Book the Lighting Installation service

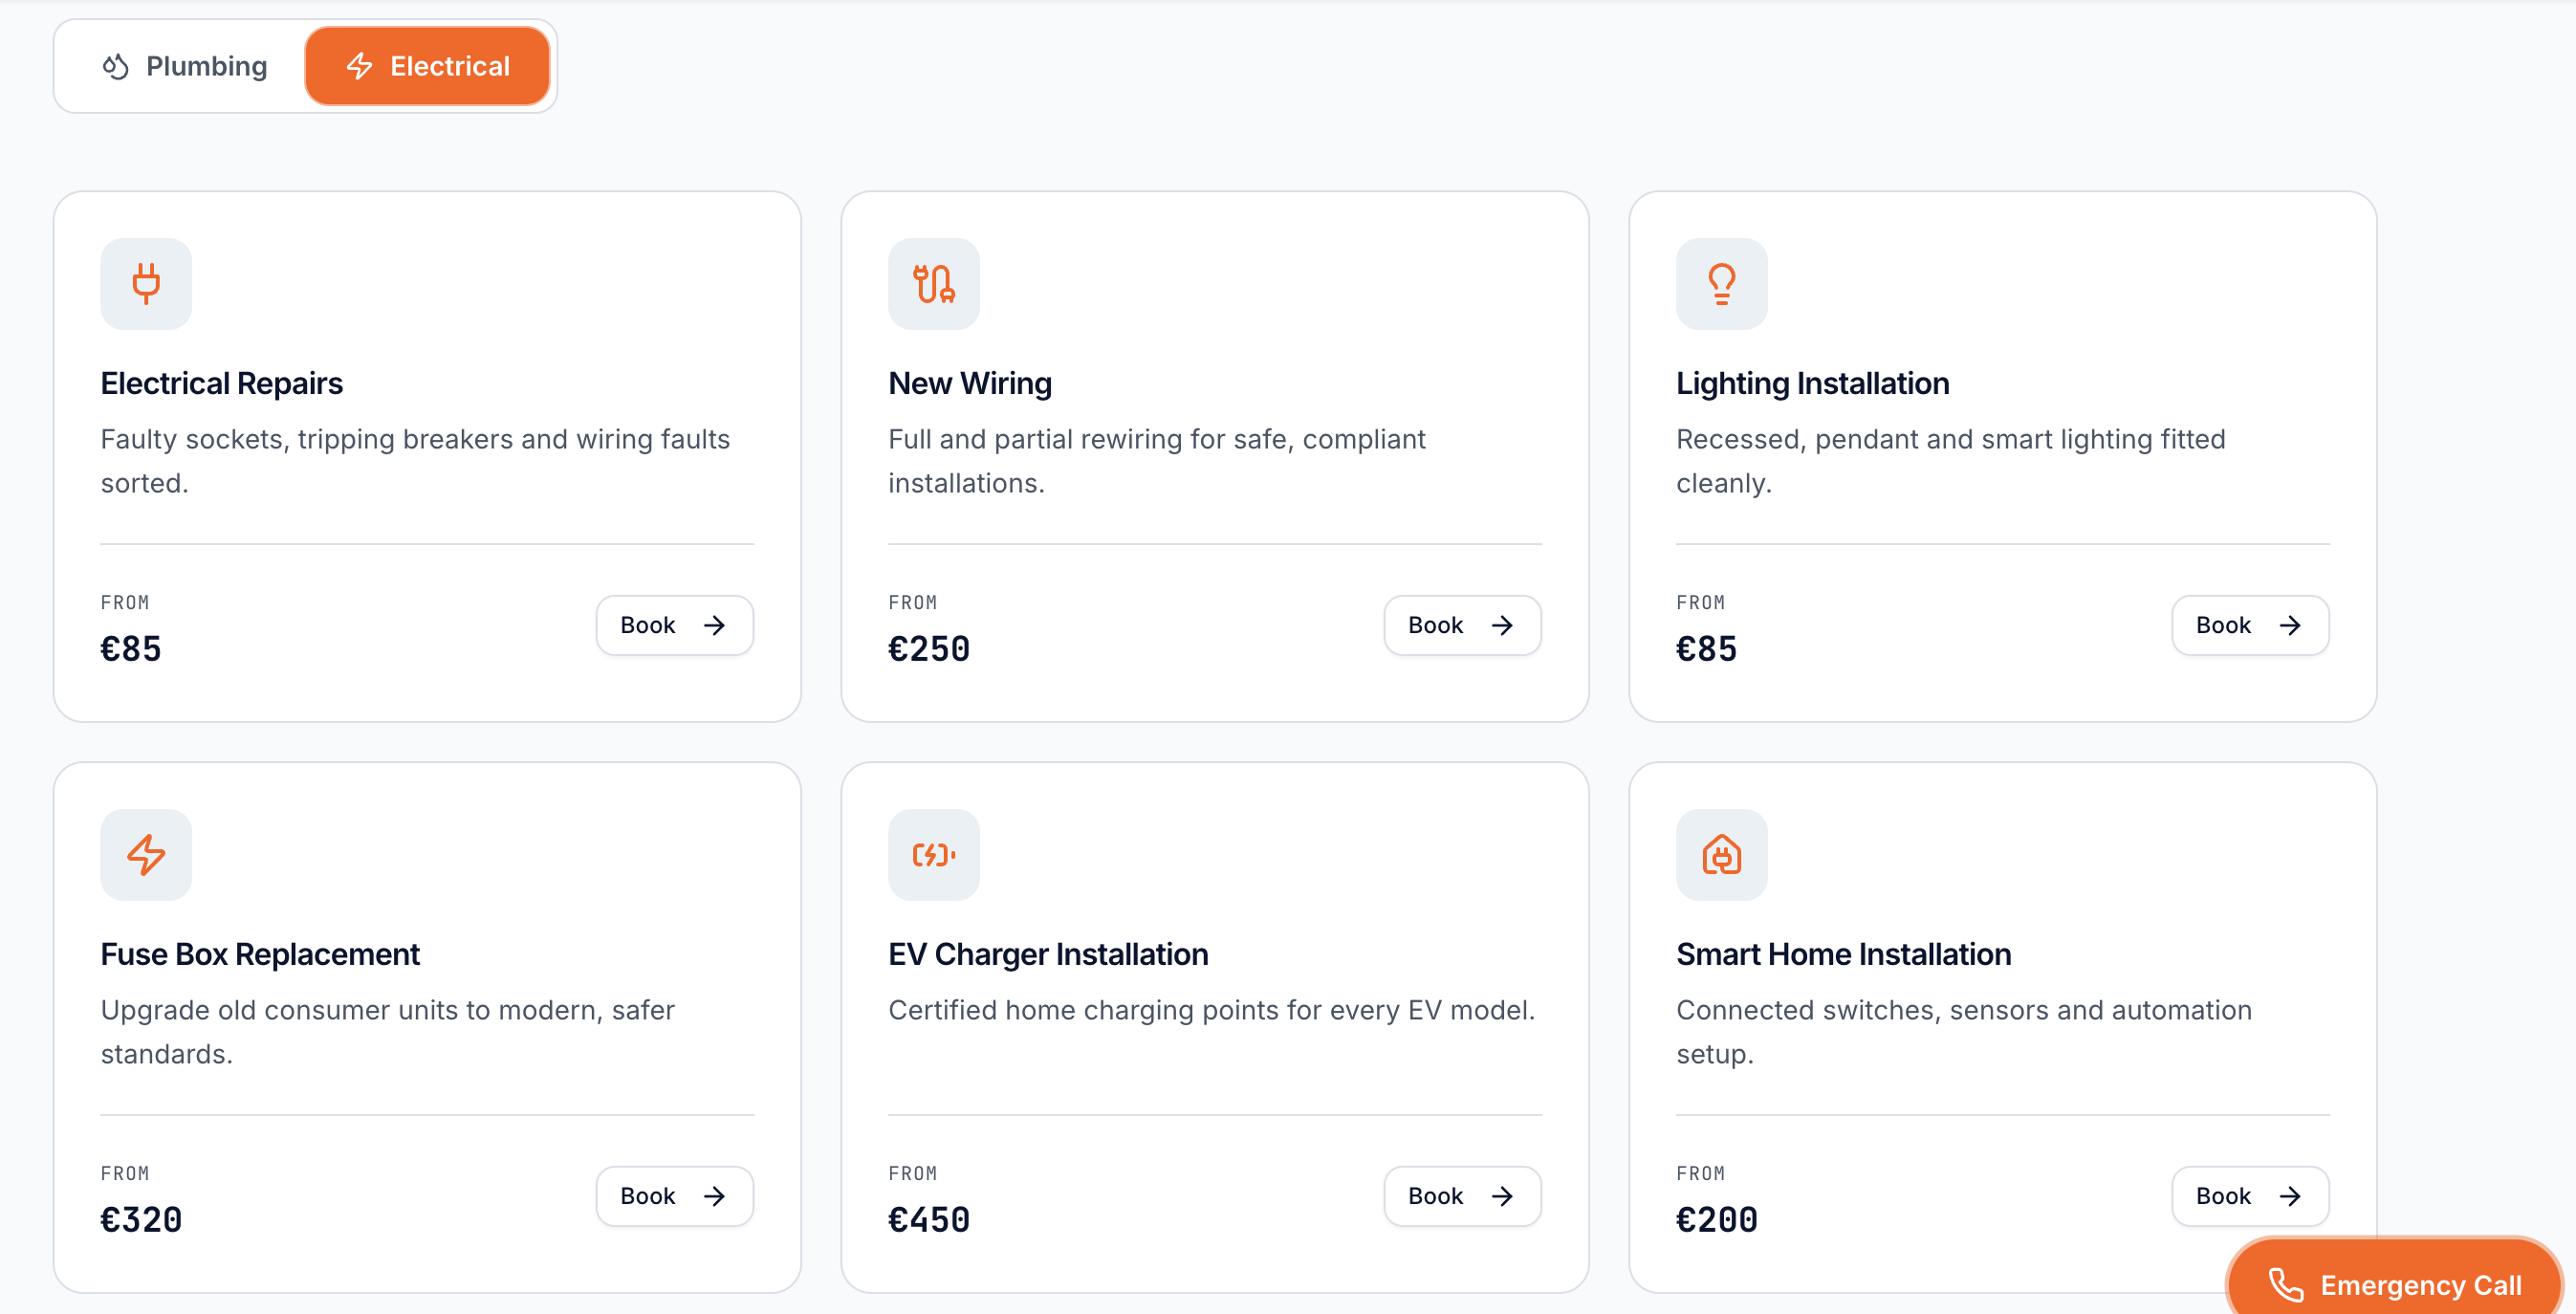[x=2249, y=625]
